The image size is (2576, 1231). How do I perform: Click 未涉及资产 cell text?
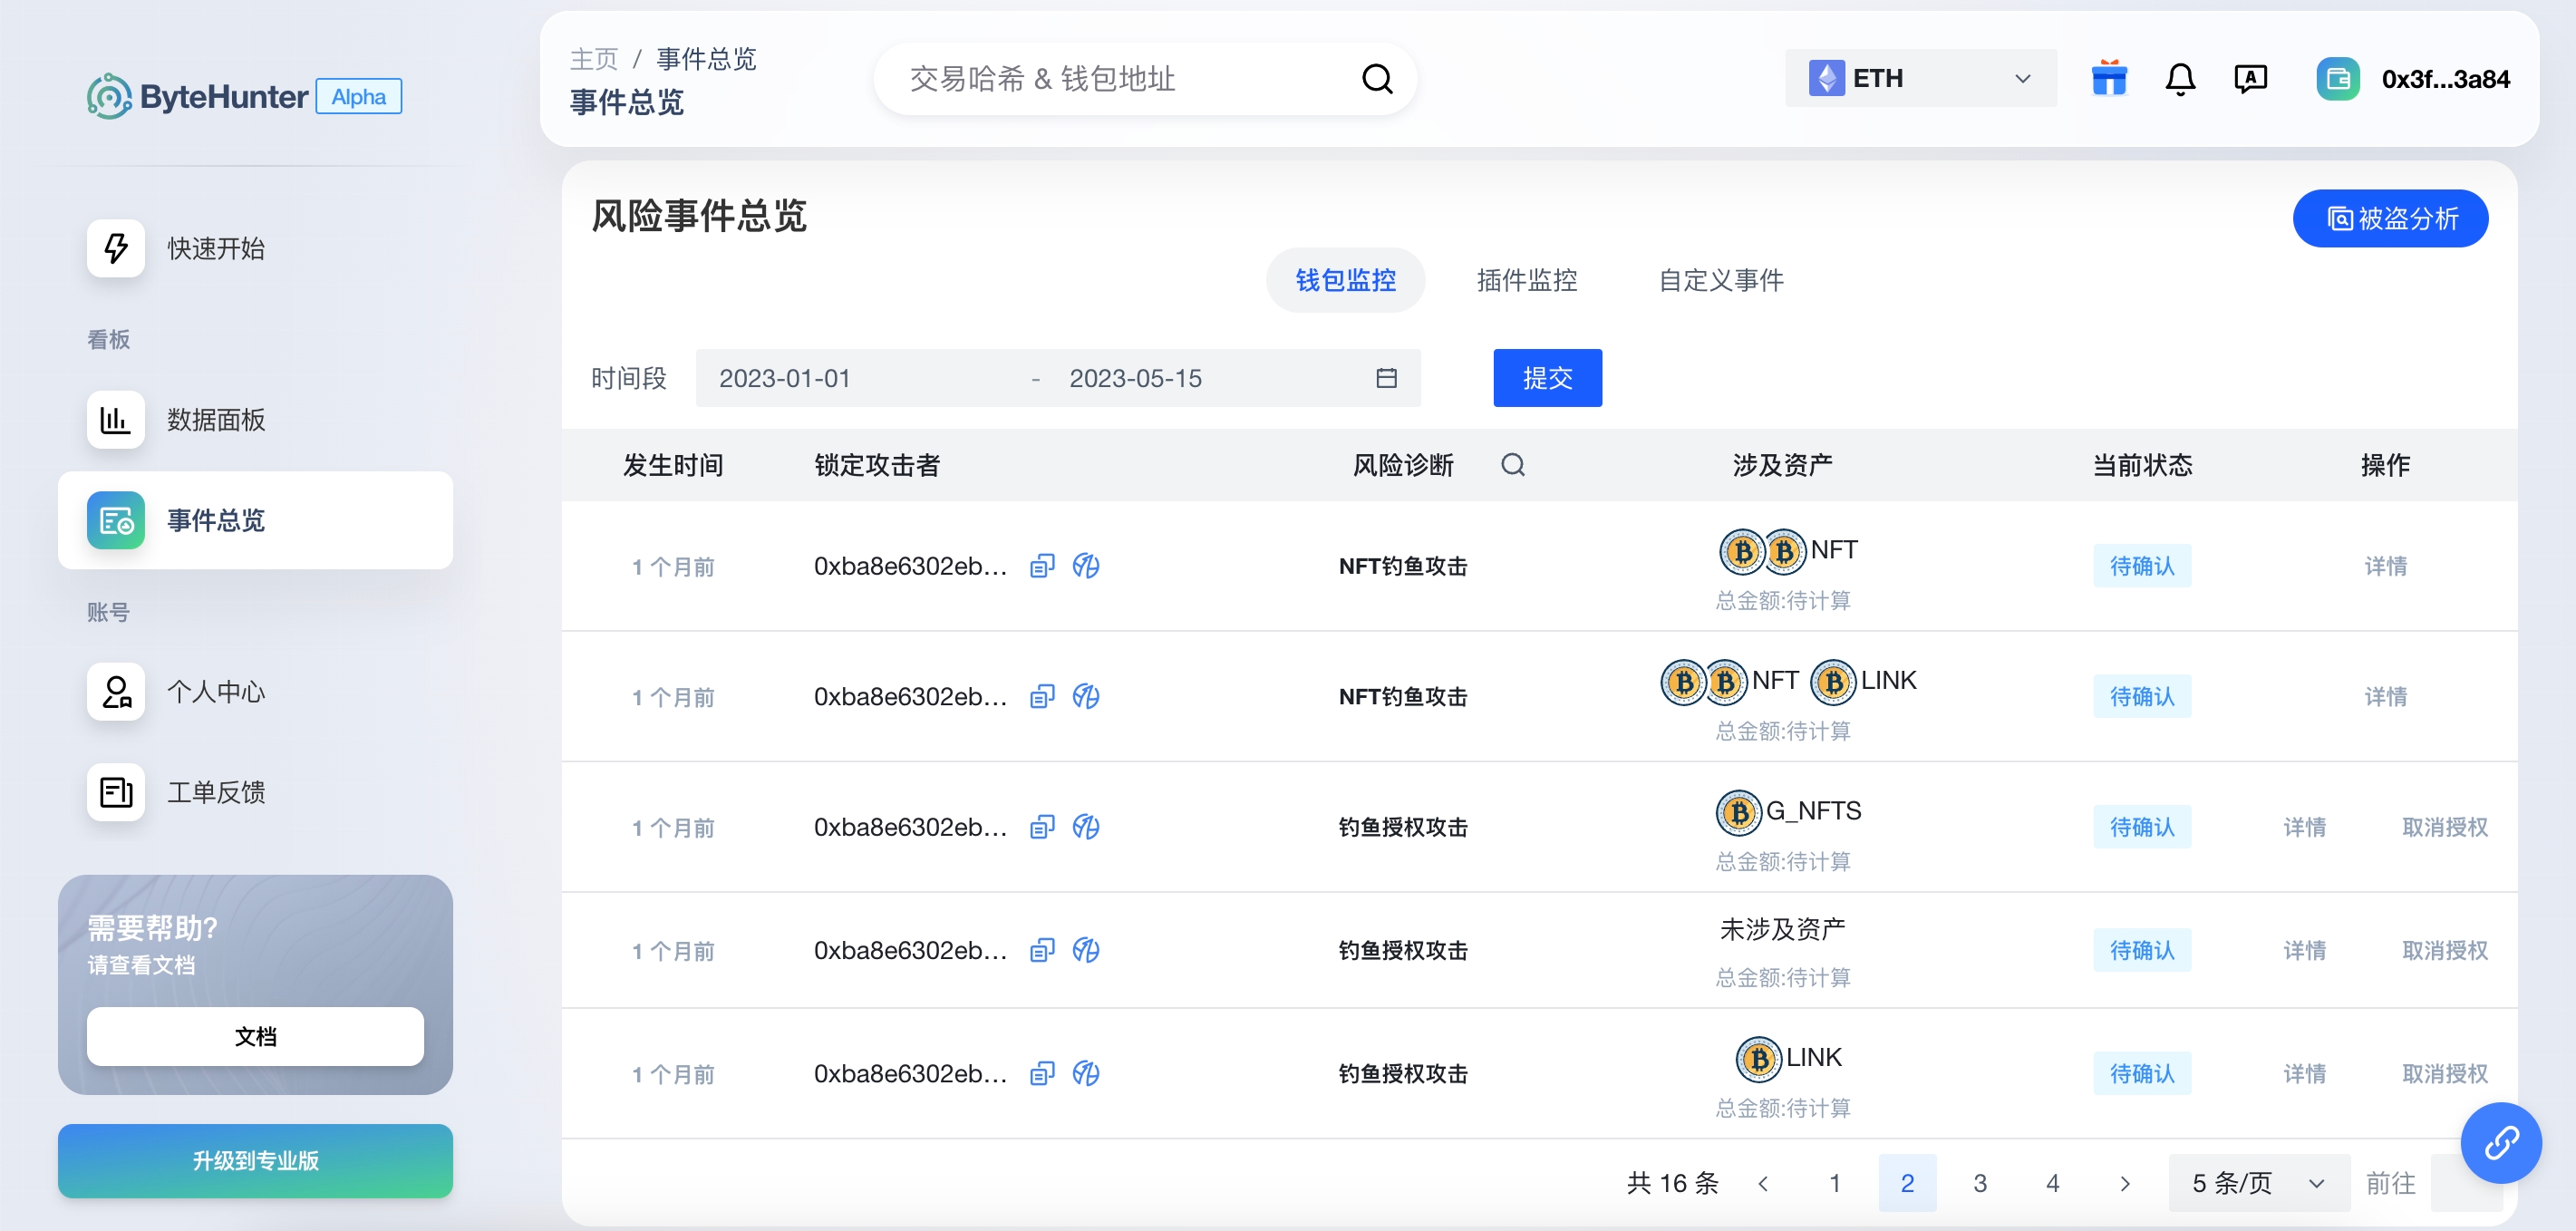[x=1782, y=929]
